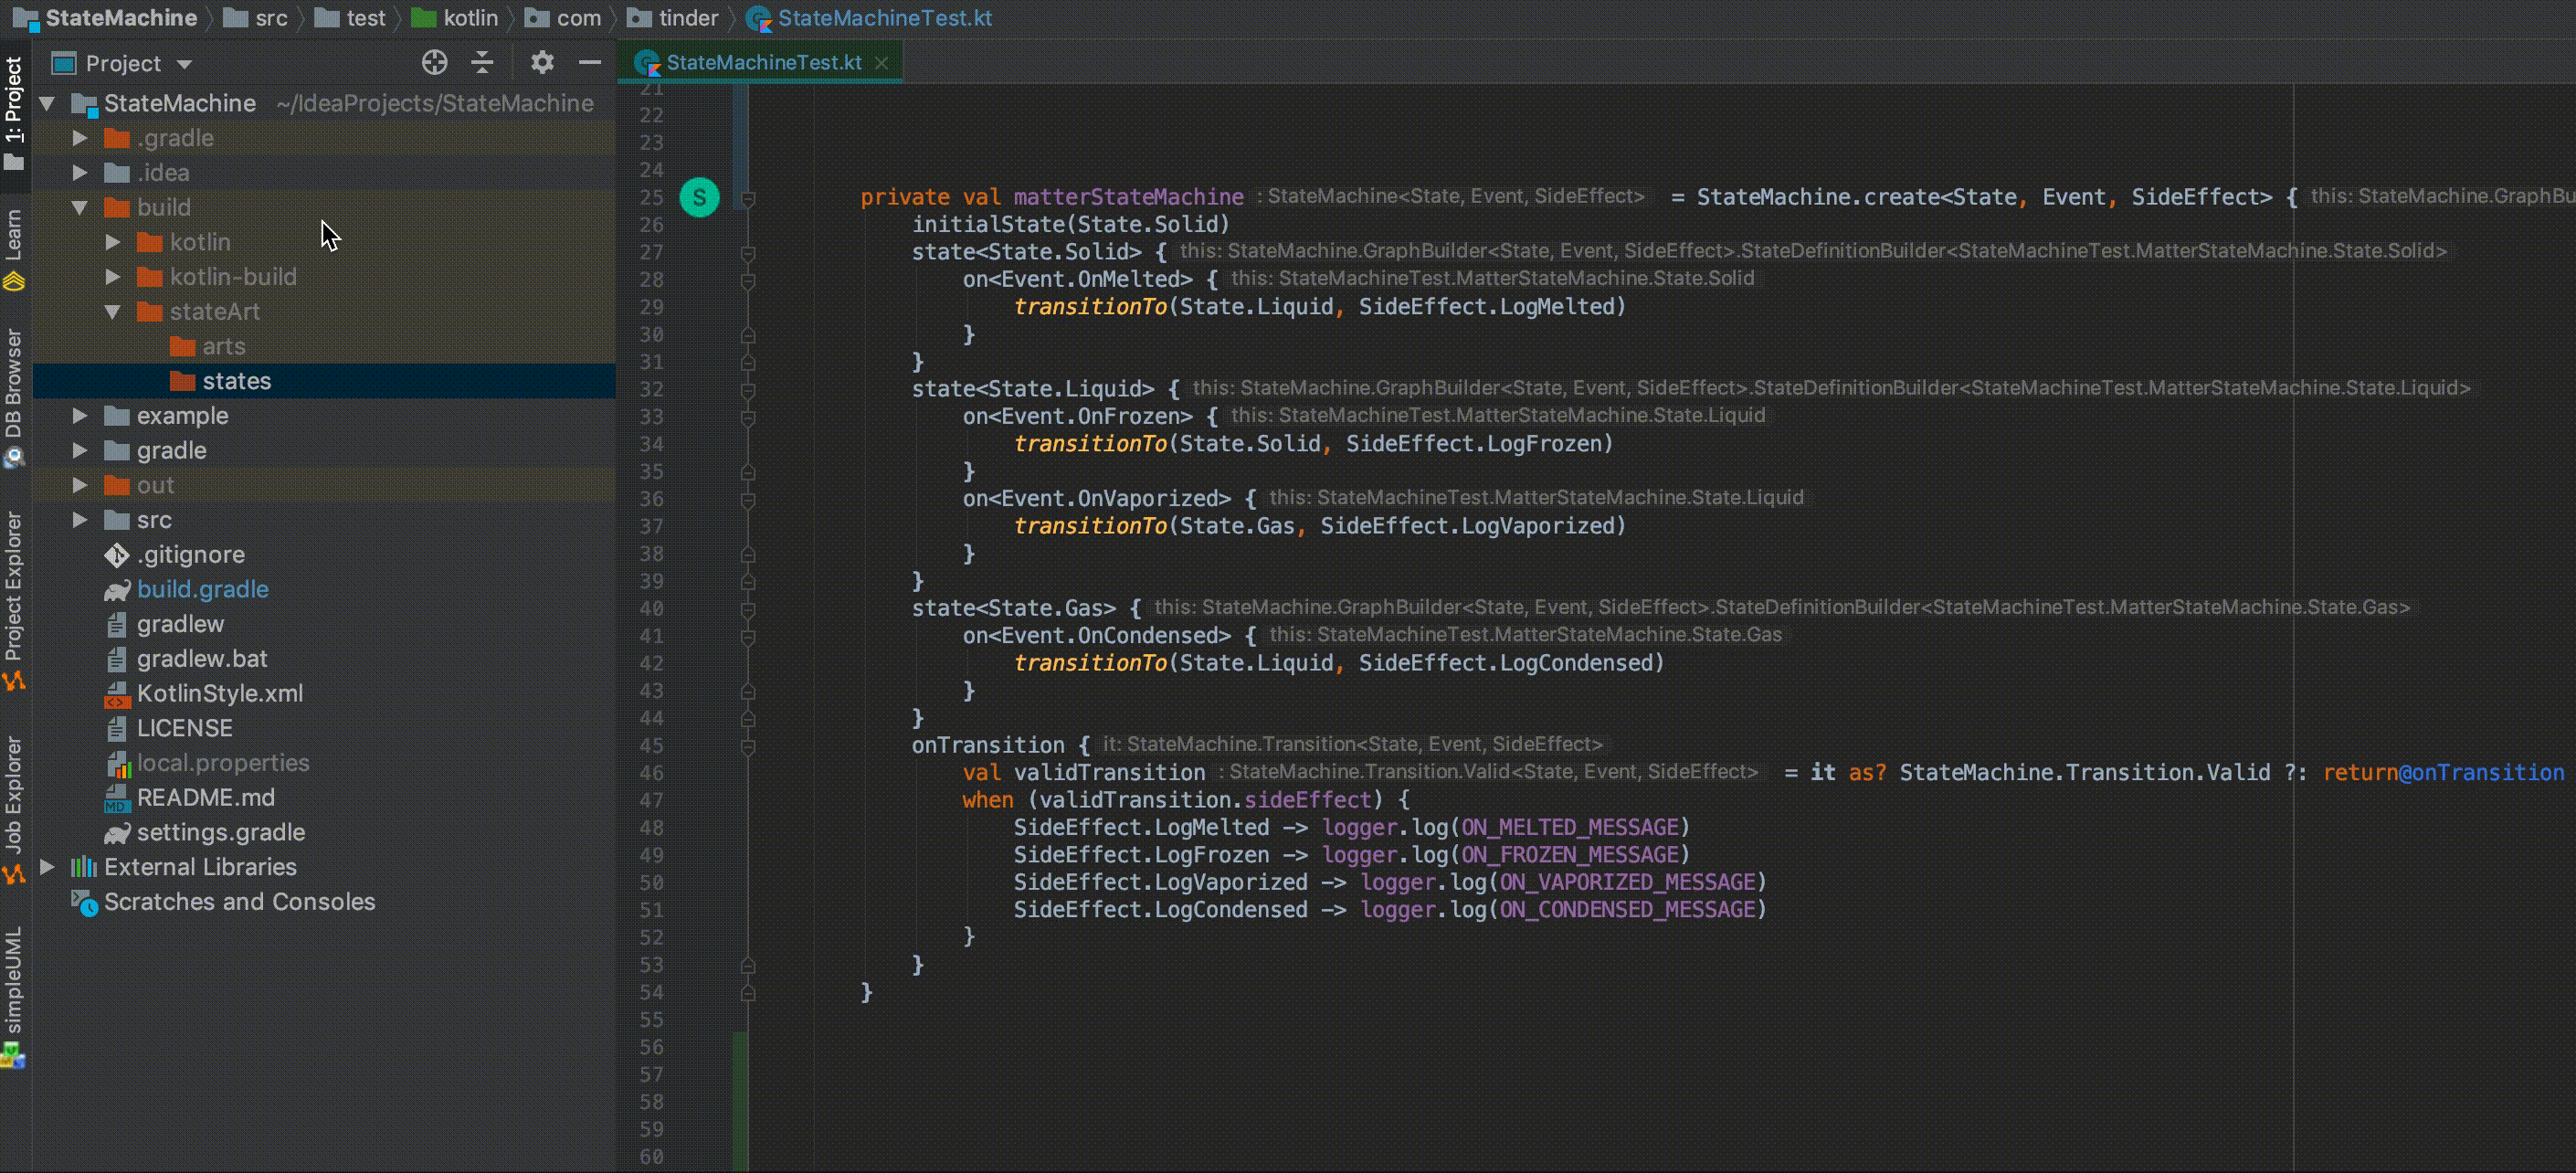The image size is (2576, 1173).
Task: Select build.gradle in project tree
Action: 203,589
